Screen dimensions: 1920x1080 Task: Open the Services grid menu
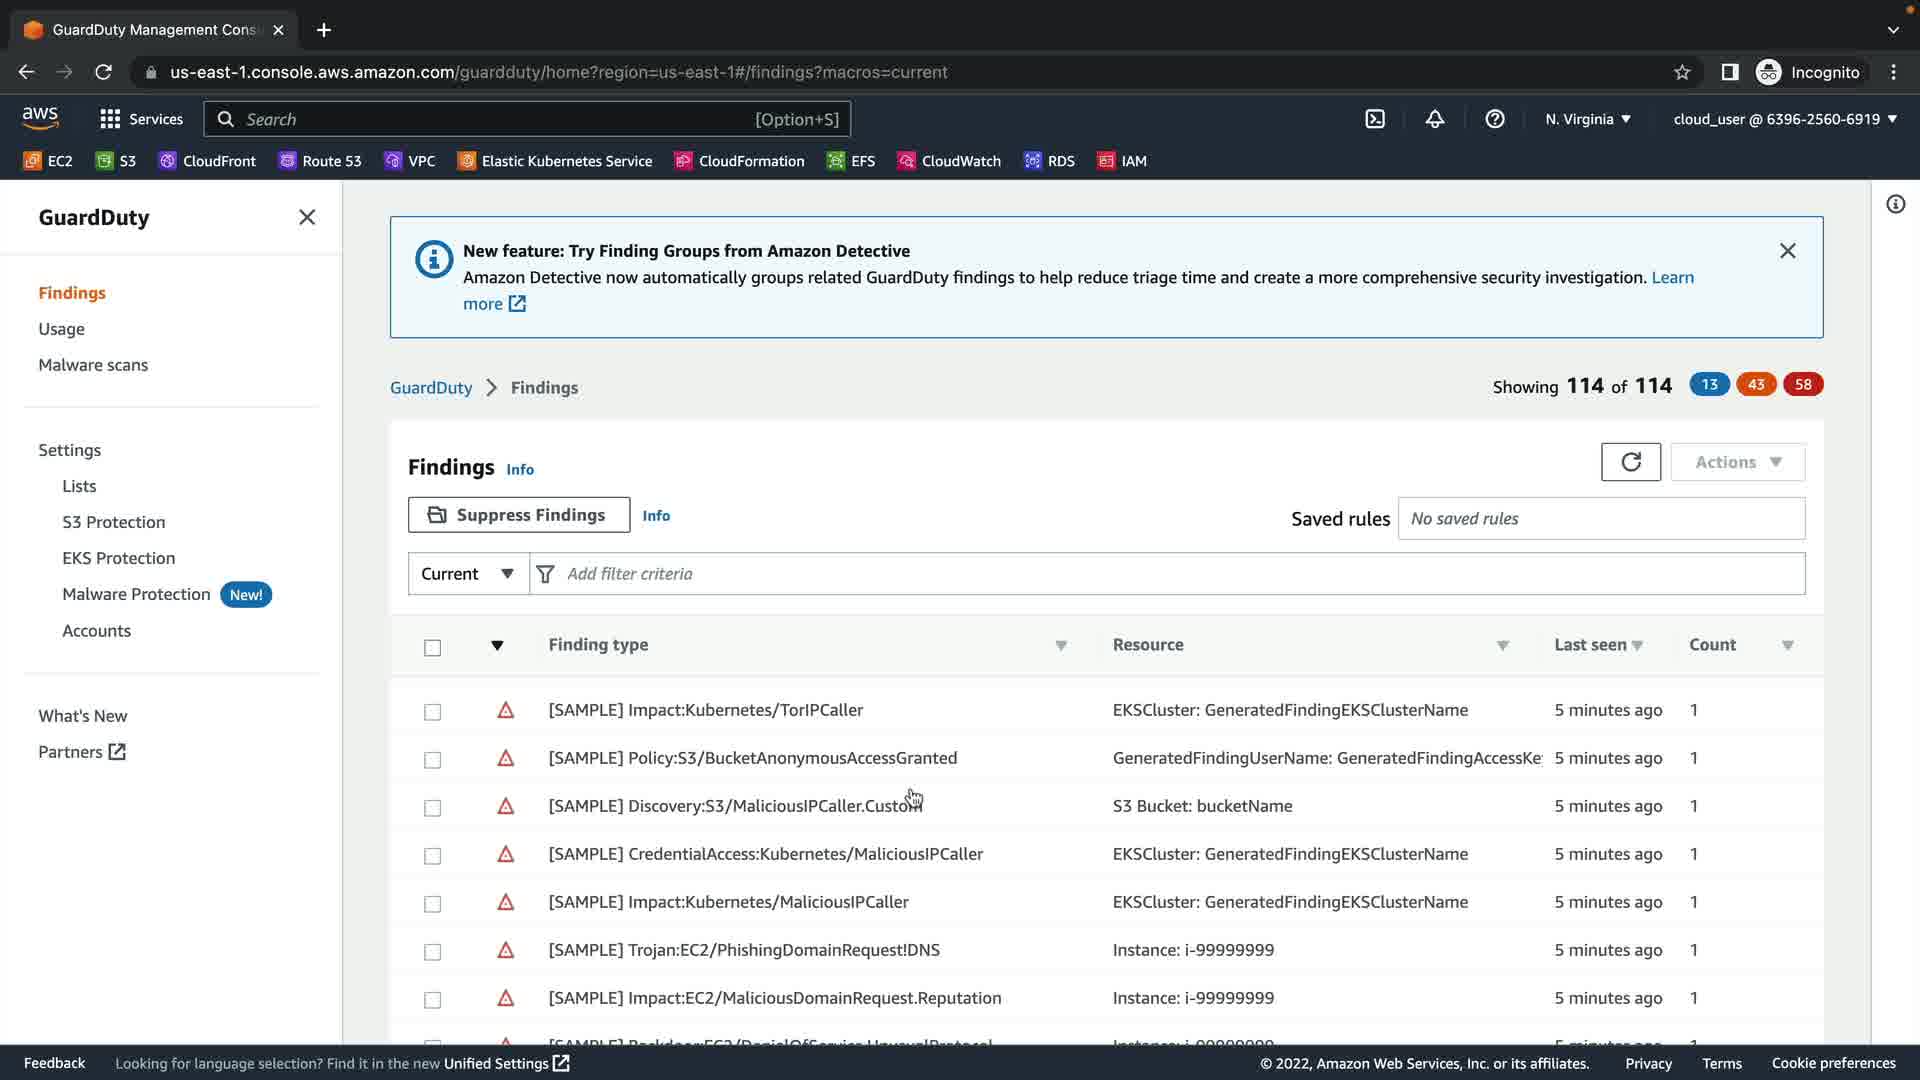pos(141,119)
